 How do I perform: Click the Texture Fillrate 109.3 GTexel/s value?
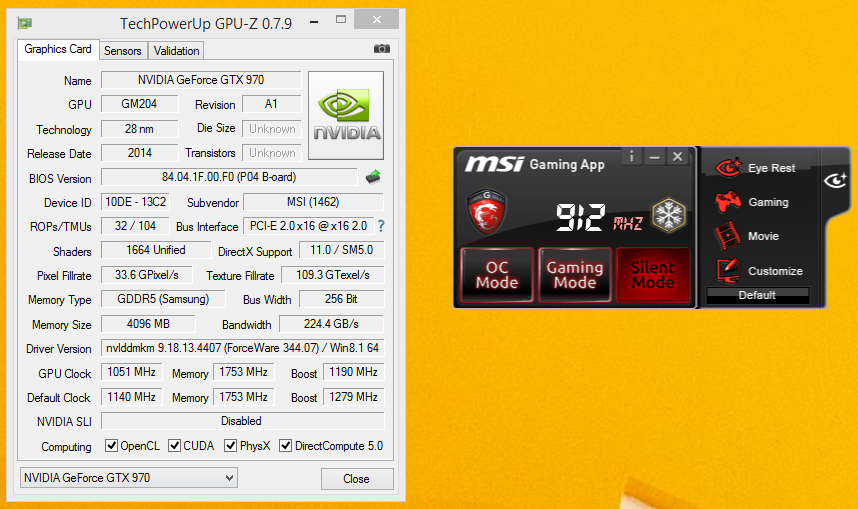click(x=333, y=275)
